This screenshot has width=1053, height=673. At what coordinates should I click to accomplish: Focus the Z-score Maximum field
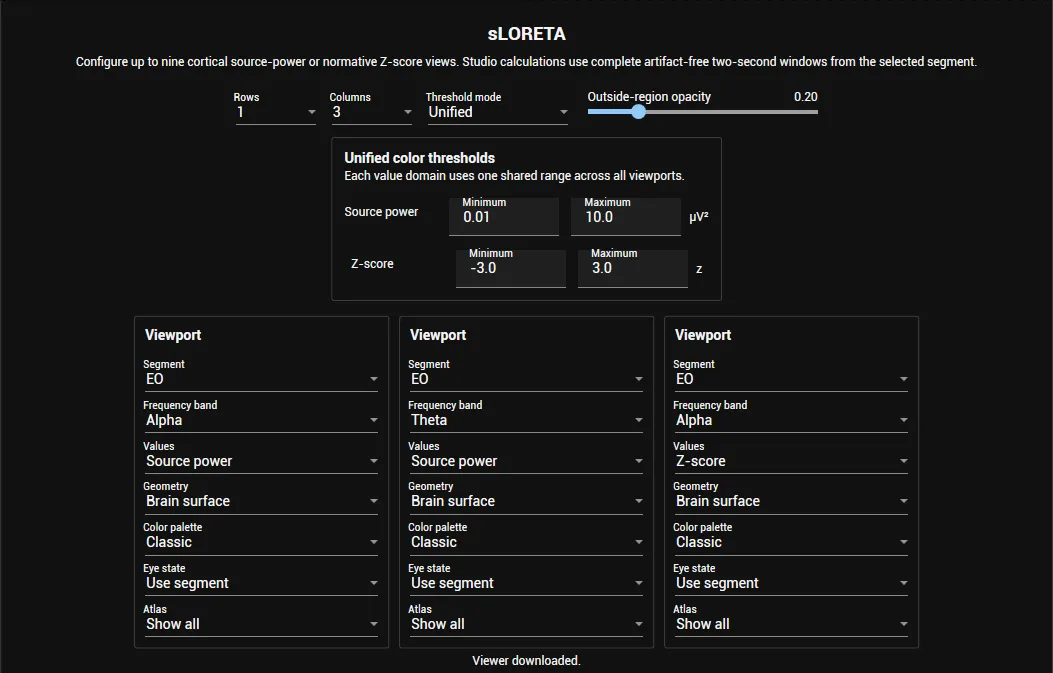[x=633, y=267]
